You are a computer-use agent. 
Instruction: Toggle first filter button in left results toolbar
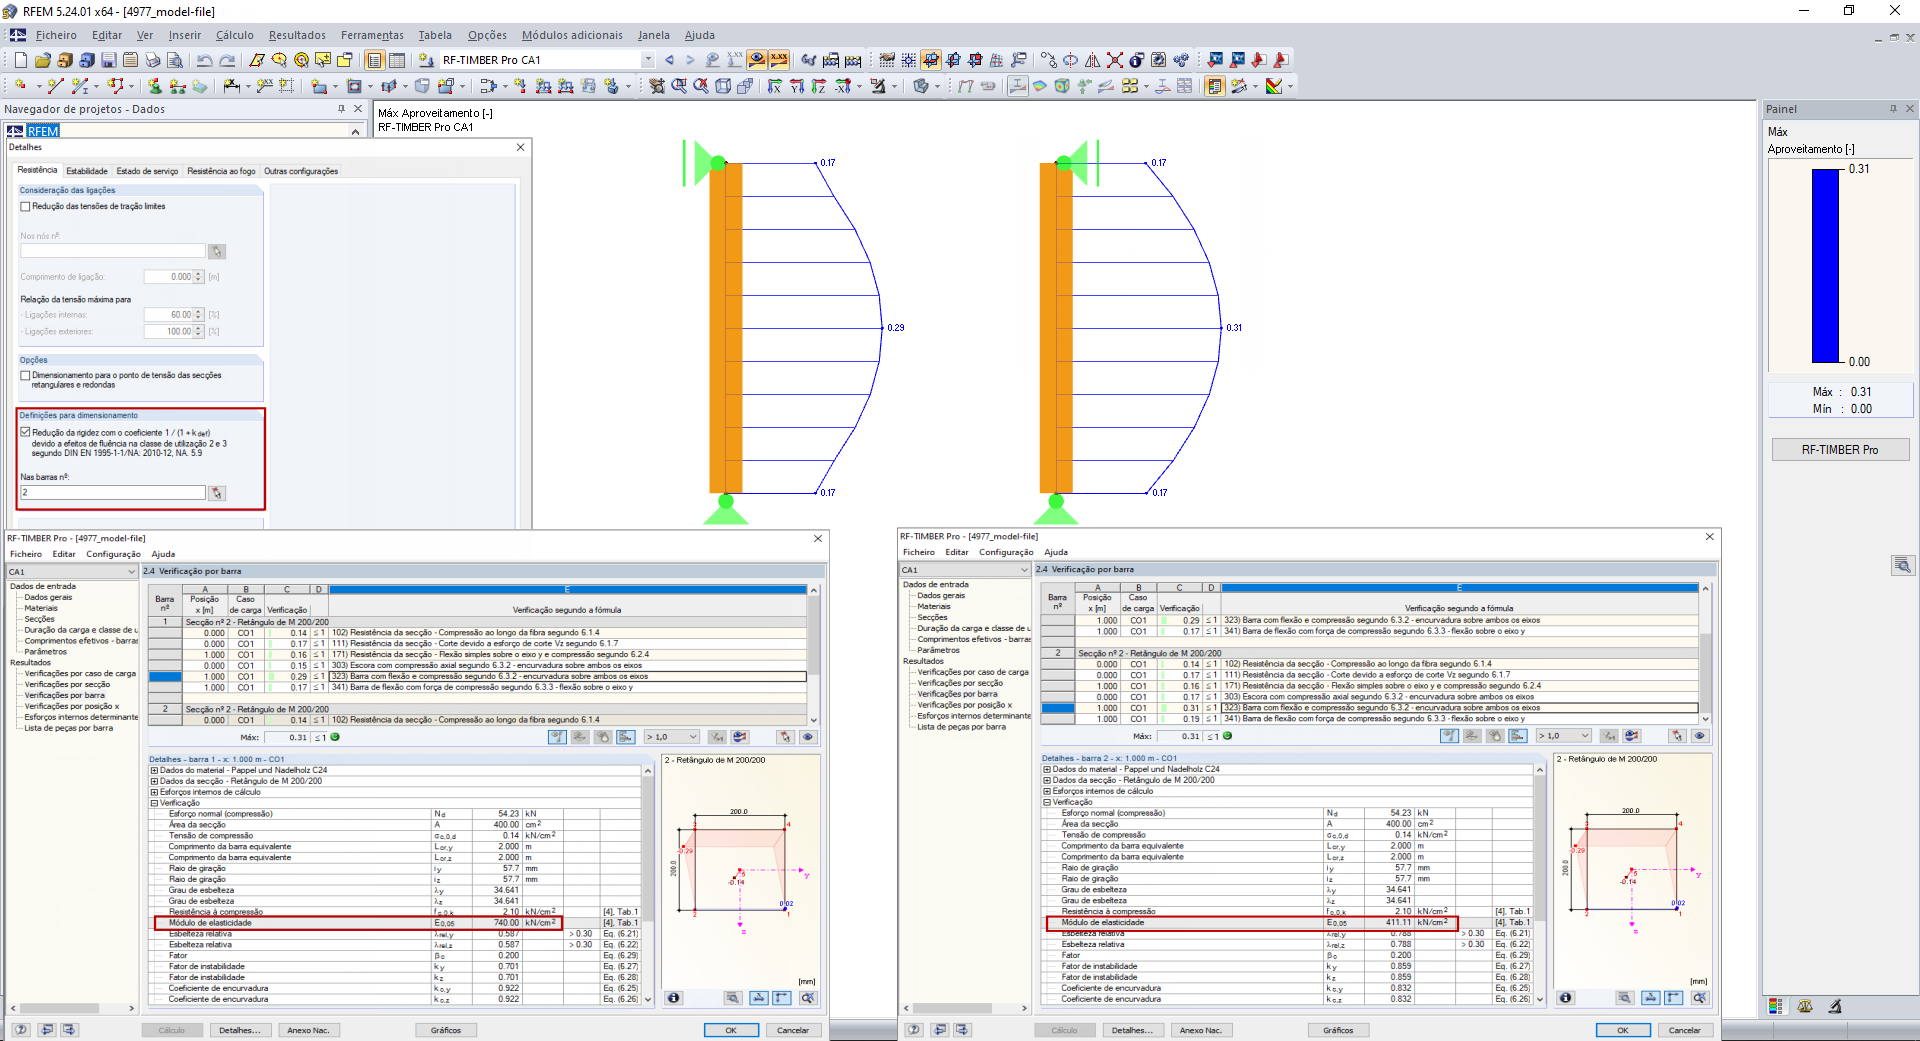557,737
